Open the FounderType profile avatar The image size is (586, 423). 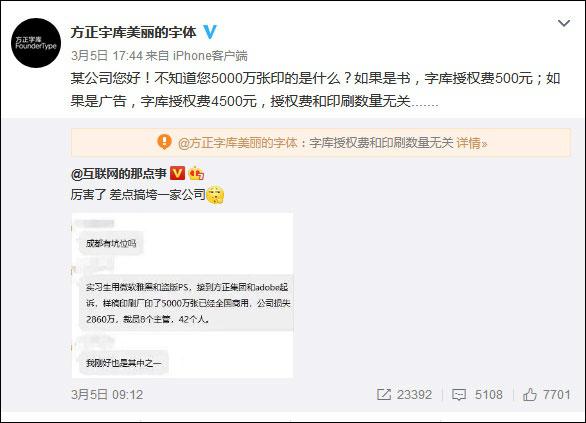point(36,43)
